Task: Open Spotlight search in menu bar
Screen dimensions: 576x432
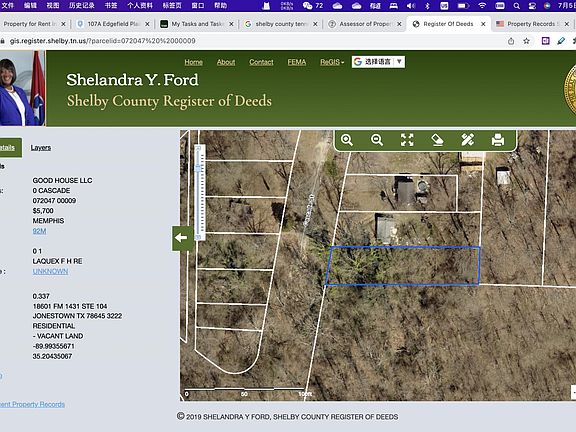Action: click(x=516, y=6)
